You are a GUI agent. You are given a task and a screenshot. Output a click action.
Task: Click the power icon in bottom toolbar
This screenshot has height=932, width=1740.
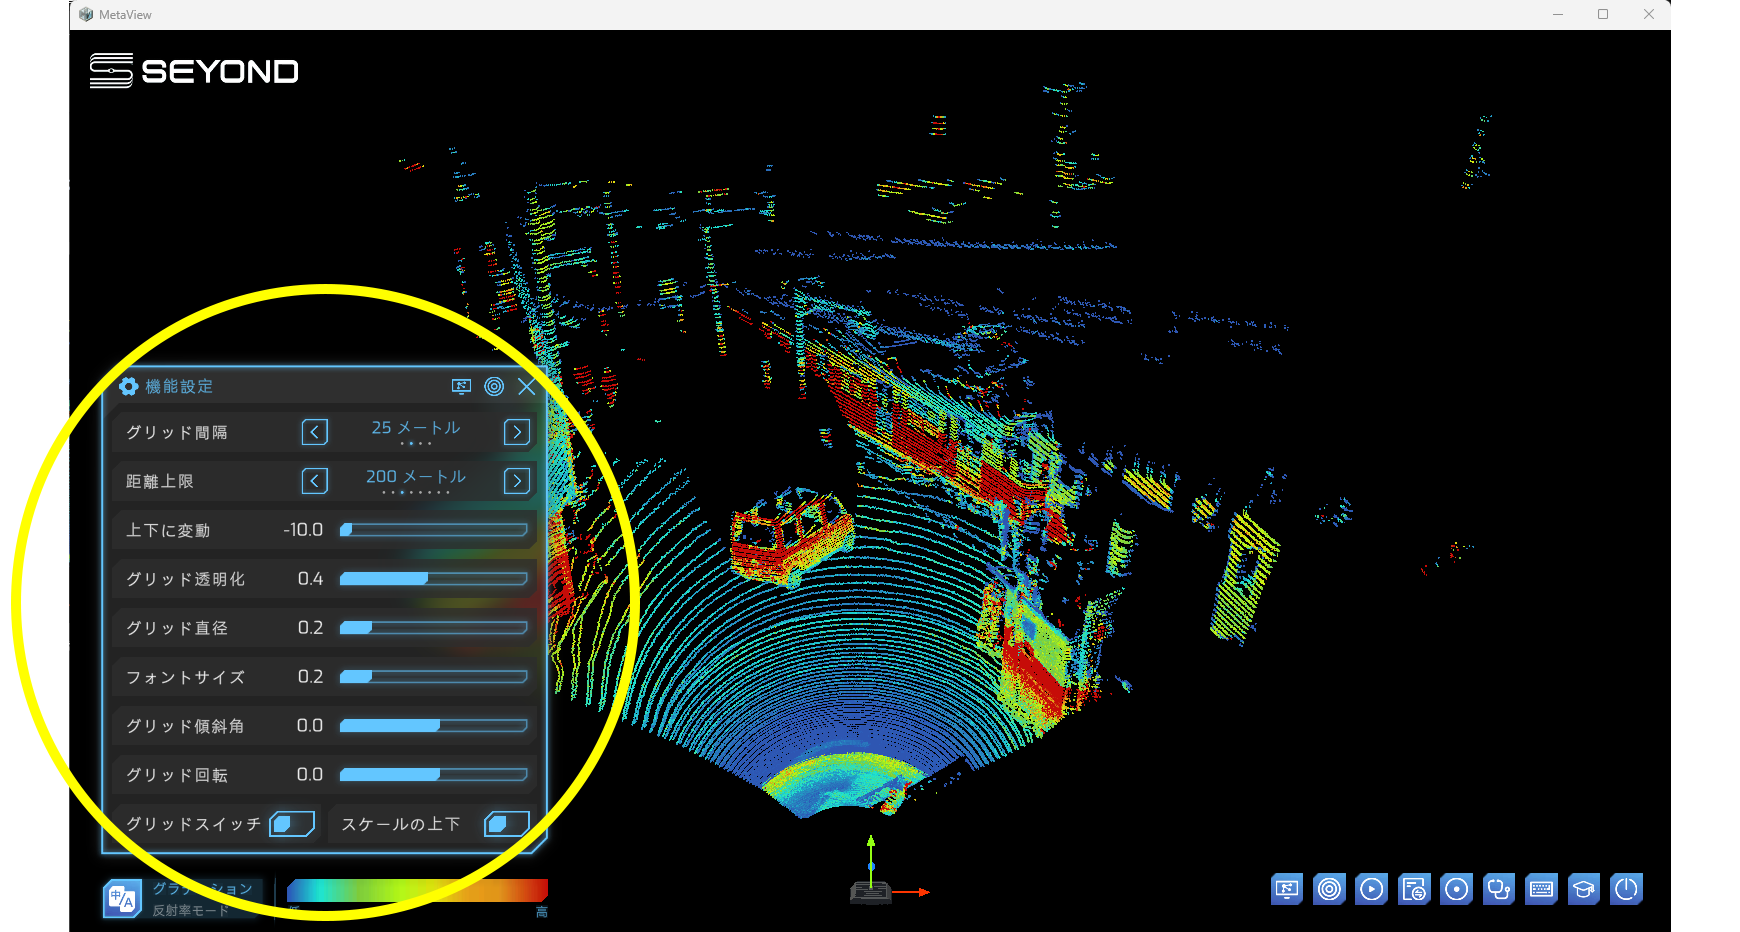click(x=1627, y=889)
